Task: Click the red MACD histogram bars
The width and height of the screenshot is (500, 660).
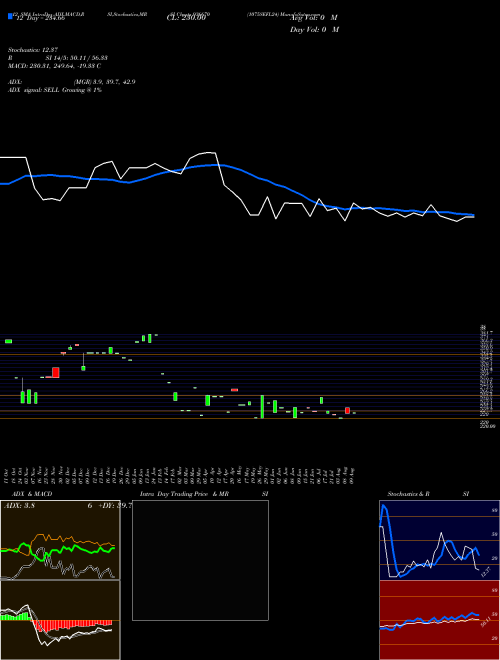Action: pyautogui.click(x=72, y=624)
